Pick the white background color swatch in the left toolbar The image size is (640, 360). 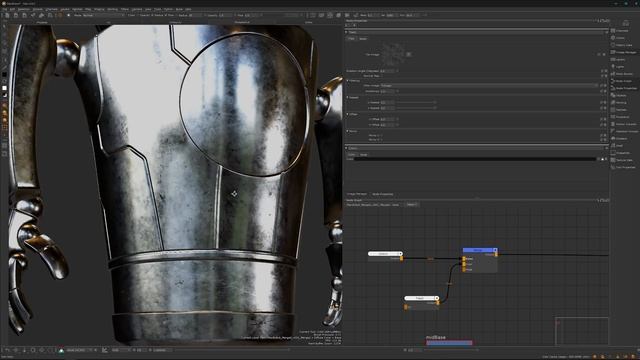pos(4,88)
